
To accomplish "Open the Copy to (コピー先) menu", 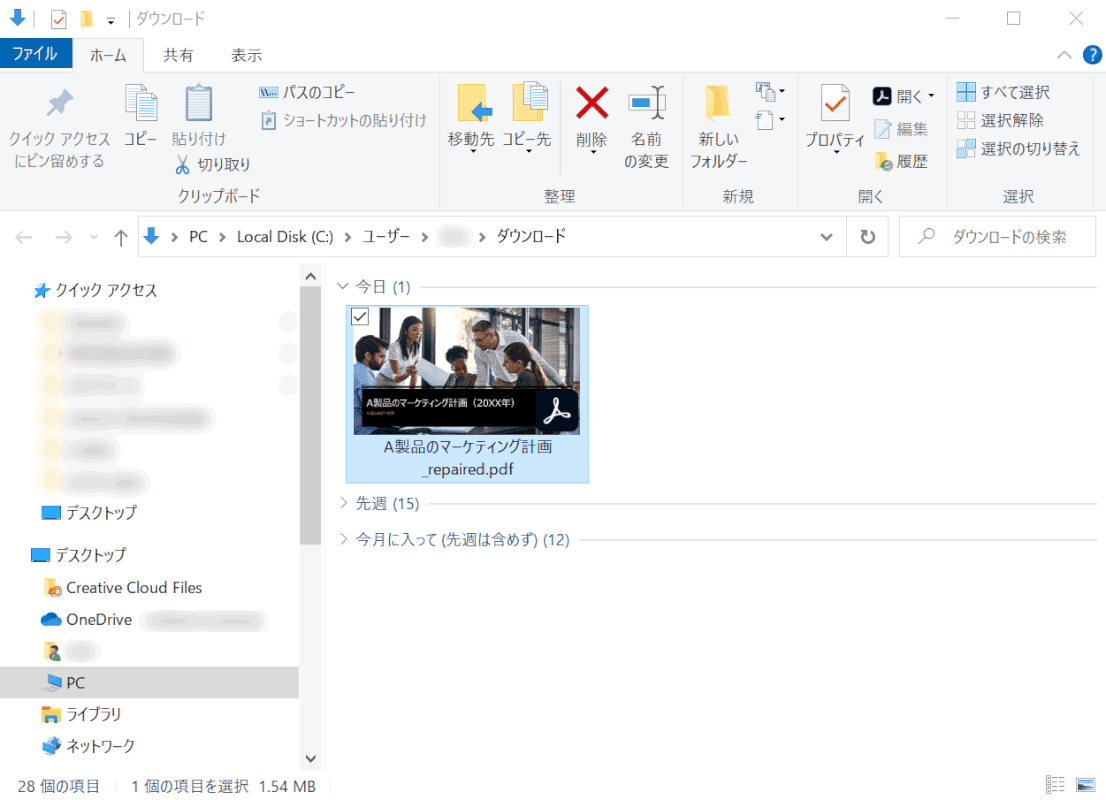I will coord(527,119).
